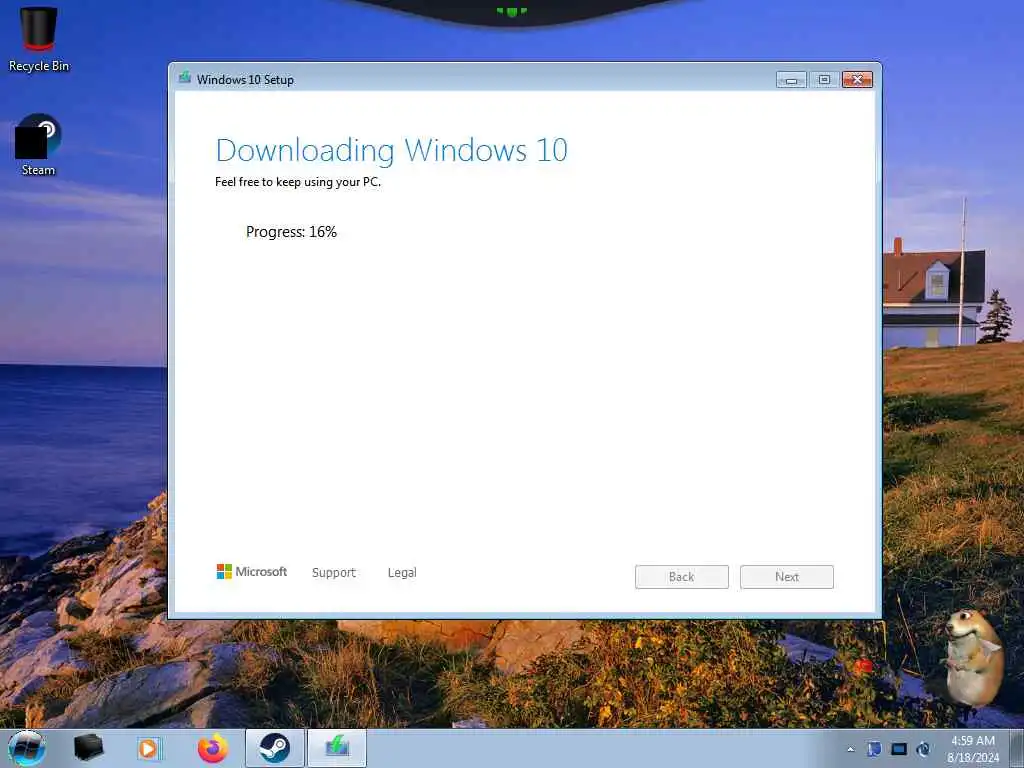Screen dimensions: 1024x768
Task: Open the network monitor tray icon
Action: [x=899, y=749]
